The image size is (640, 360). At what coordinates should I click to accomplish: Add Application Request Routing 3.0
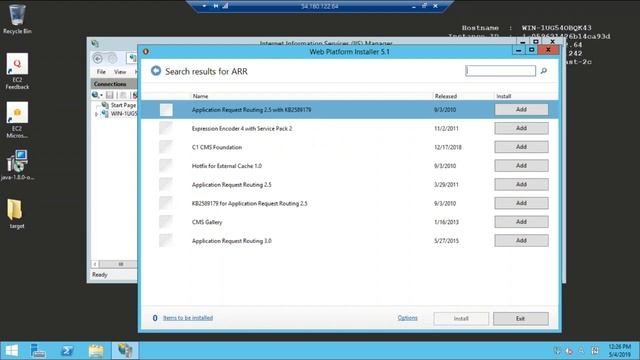521,241
